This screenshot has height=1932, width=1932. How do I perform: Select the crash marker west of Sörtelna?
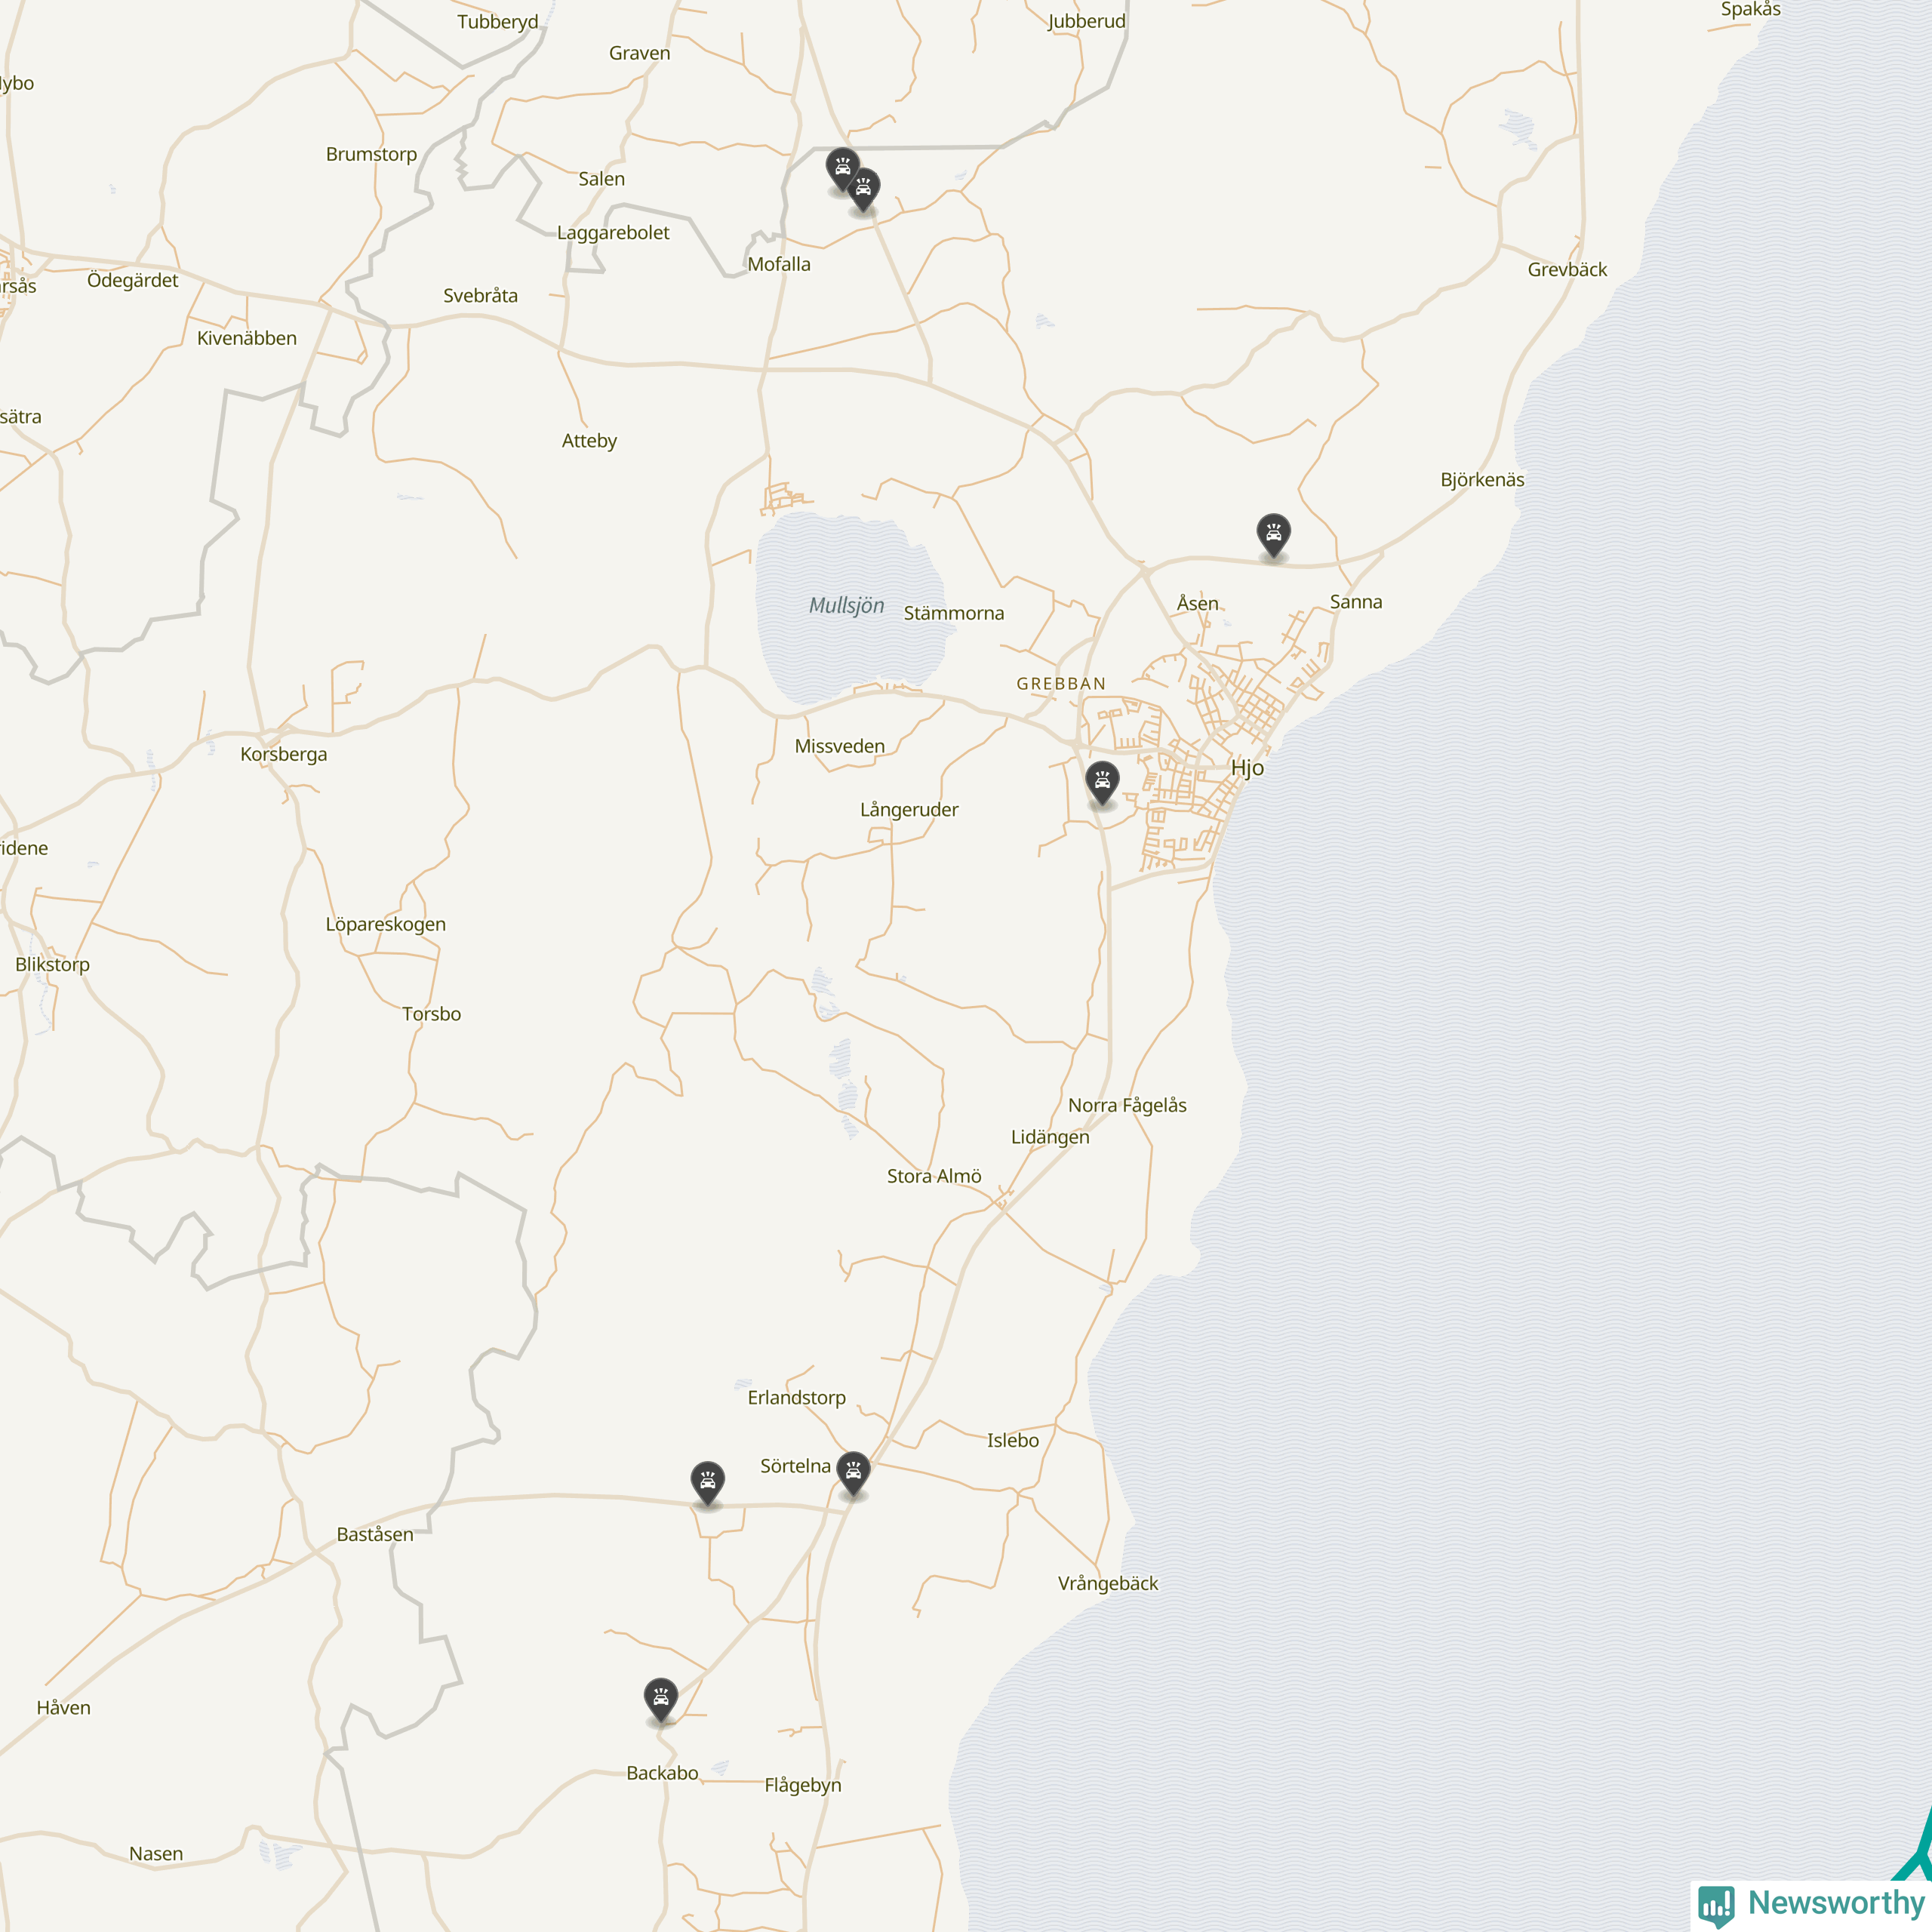pos(707,1480)
